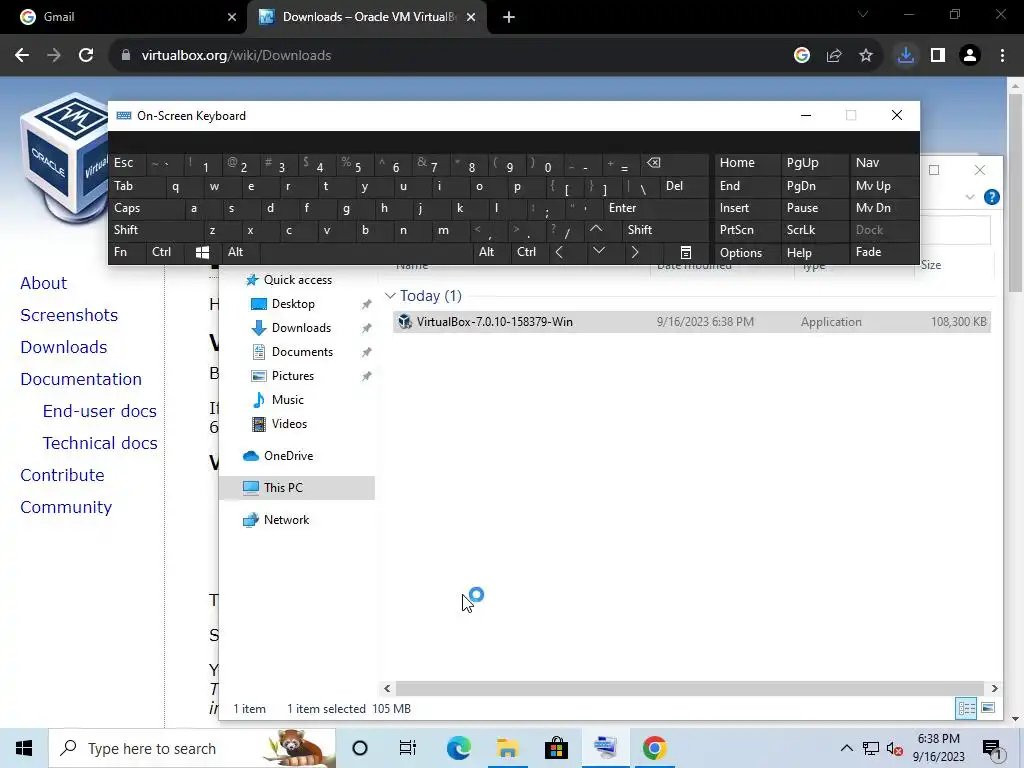1024x768 pixels.
Task: Click the web page vertical scrollbar thumb
Action: click(x=1015, y=193)
